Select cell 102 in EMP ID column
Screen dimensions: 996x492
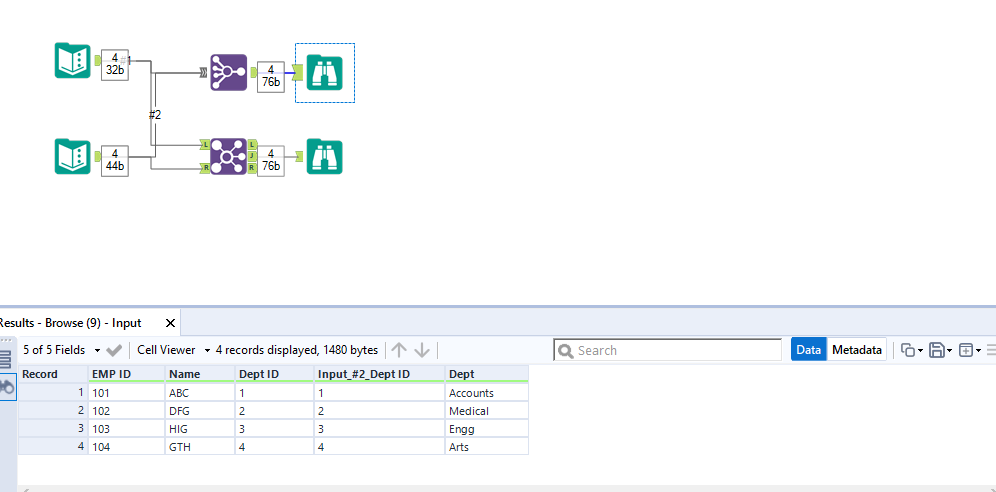click(x=126, y=411)
